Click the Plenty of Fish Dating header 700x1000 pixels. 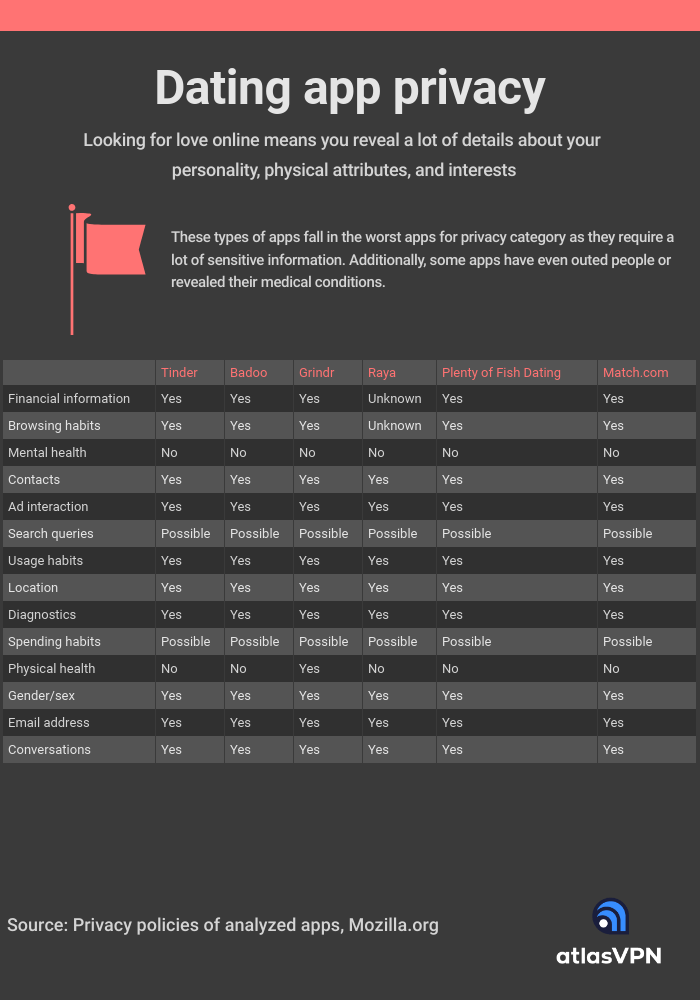[501, 372]
